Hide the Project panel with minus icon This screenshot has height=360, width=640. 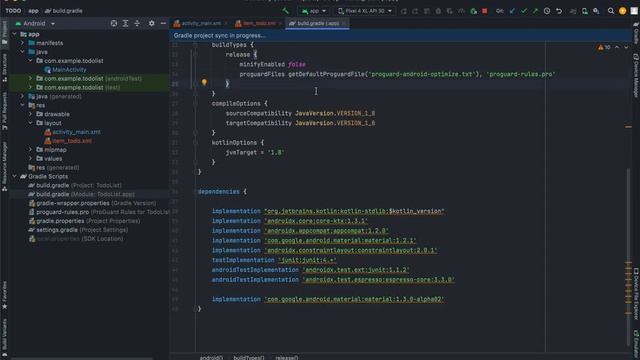(163, 24)
